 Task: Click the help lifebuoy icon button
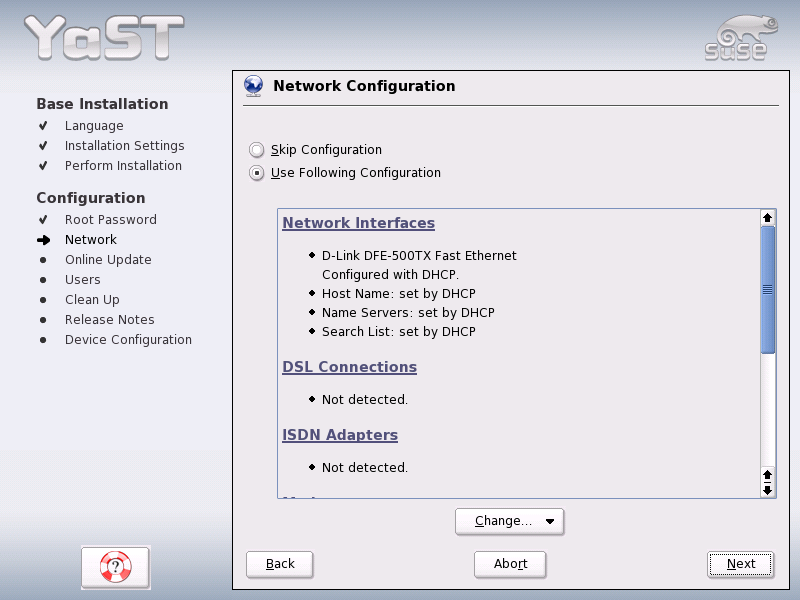[x=115, y=567]
